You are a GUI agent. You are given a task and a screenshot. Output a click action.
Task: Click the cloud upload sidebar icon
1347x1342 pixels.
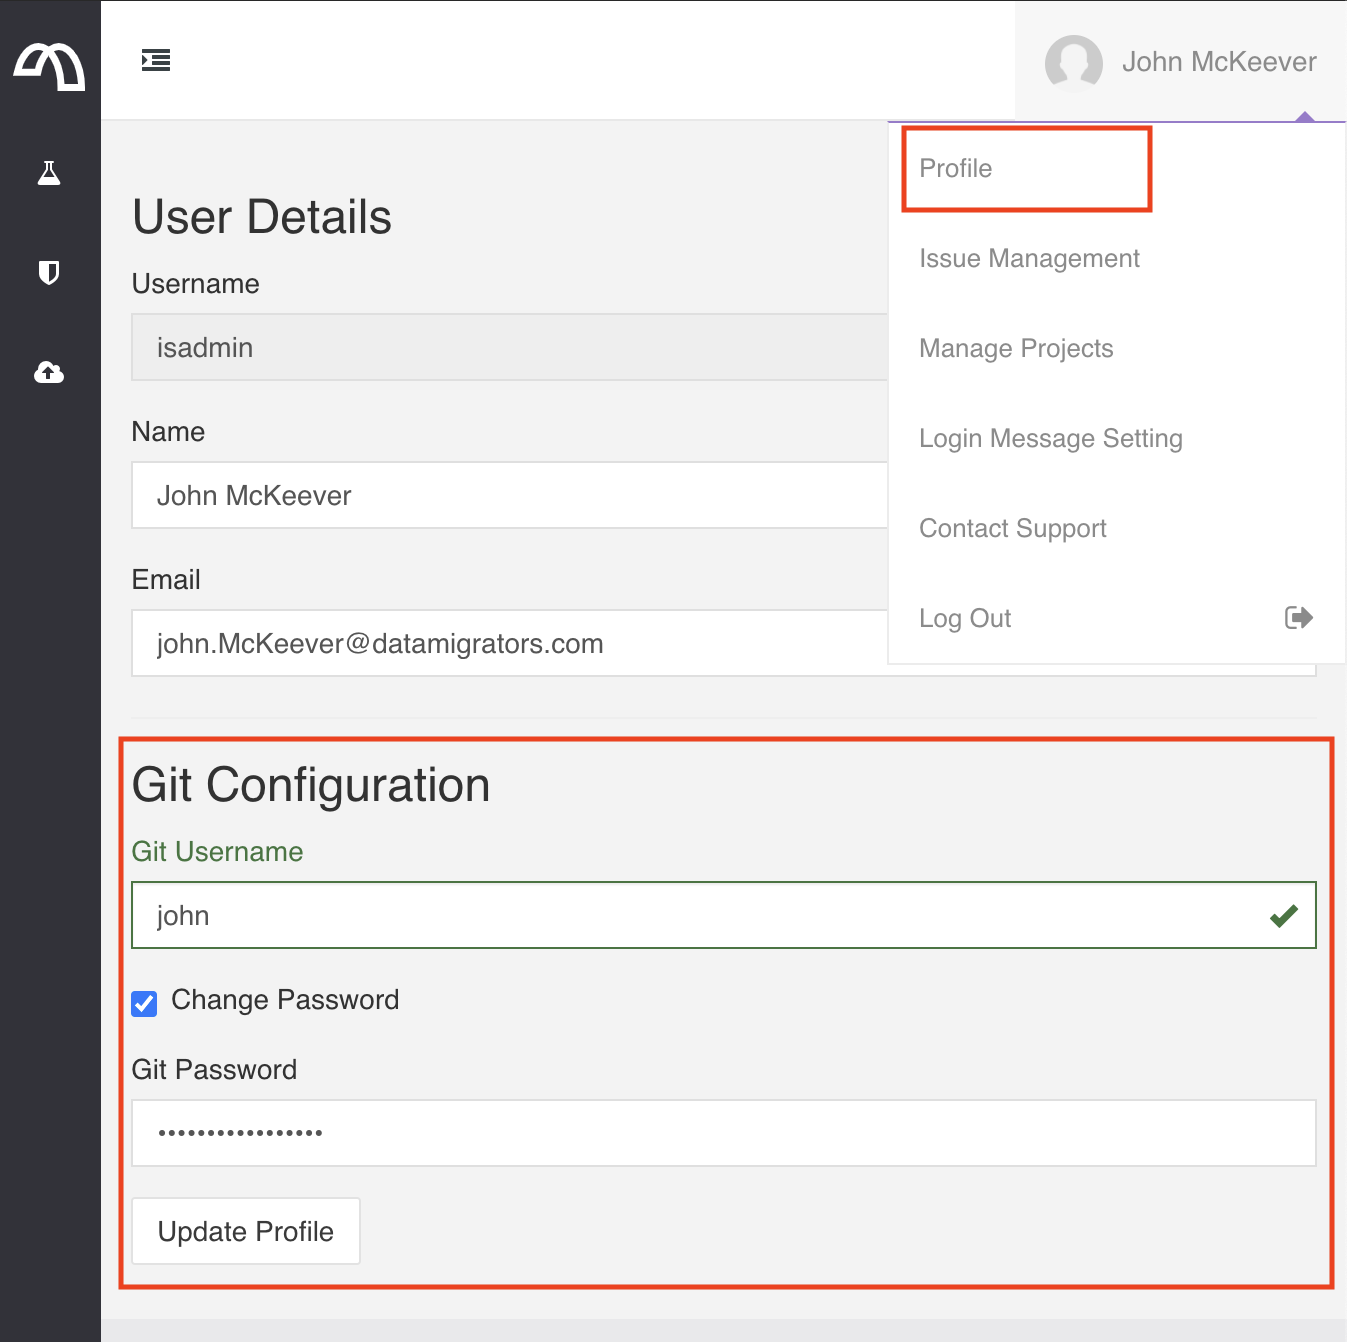click(49, 372)
